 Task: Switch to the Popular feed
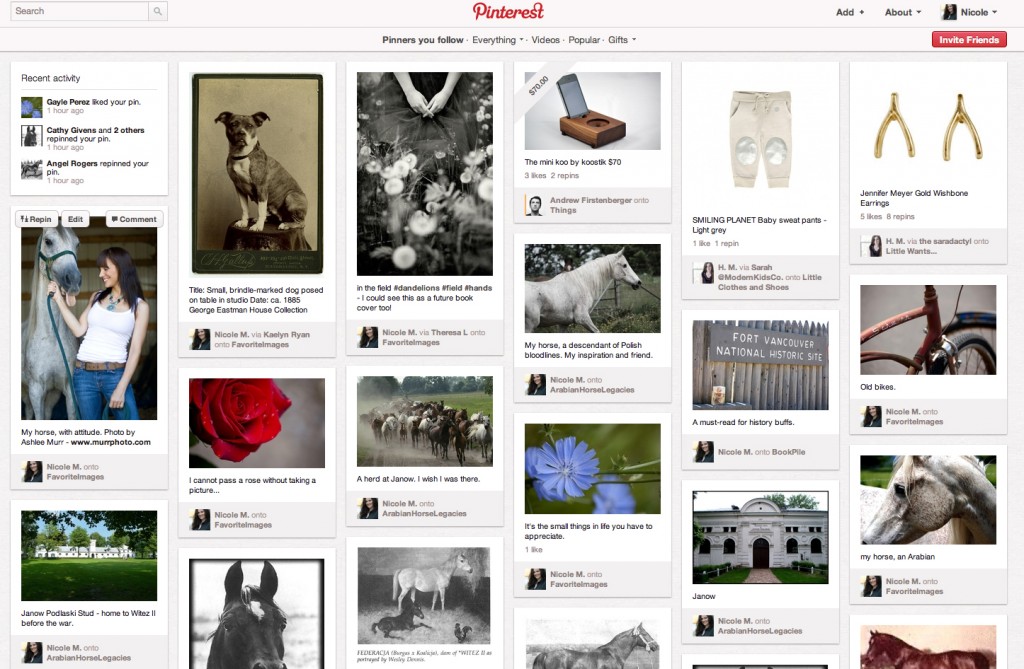pos(584,40)
